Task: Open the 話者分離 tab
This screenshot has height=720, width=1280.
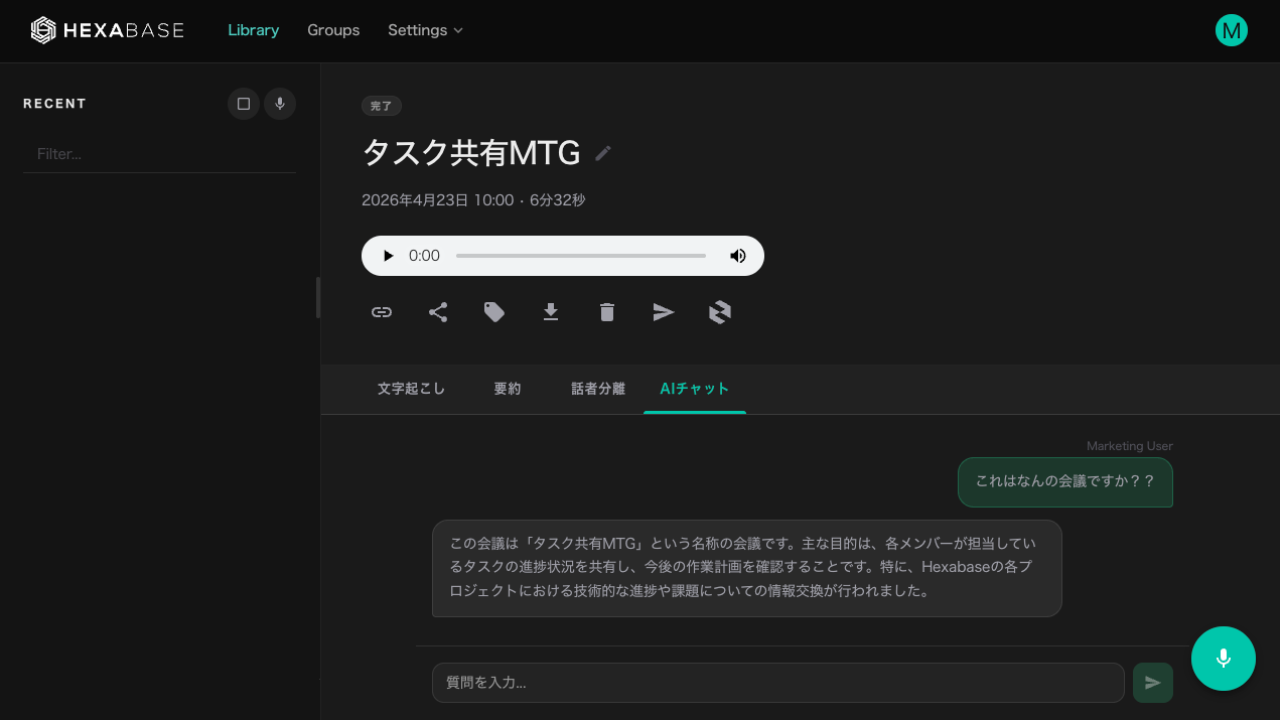Action: 598,389
